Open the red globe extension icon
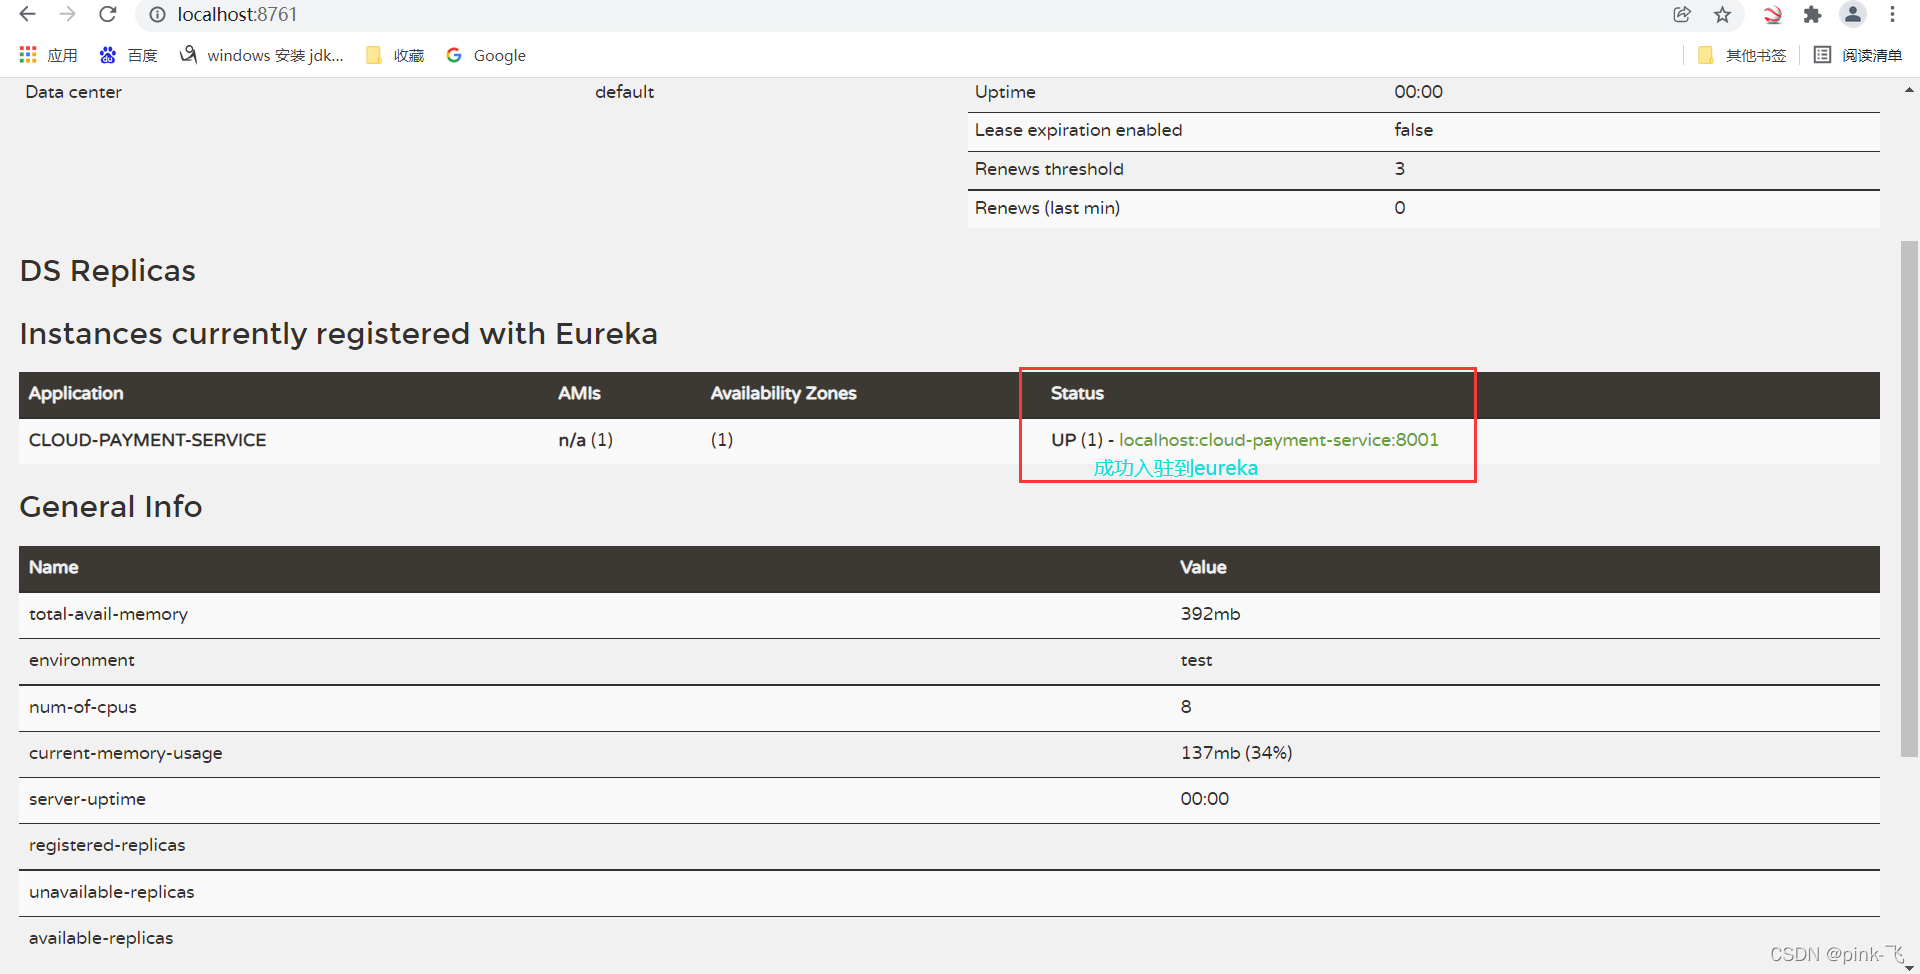Screen dimensions: 1920x974 [1772, 14]
